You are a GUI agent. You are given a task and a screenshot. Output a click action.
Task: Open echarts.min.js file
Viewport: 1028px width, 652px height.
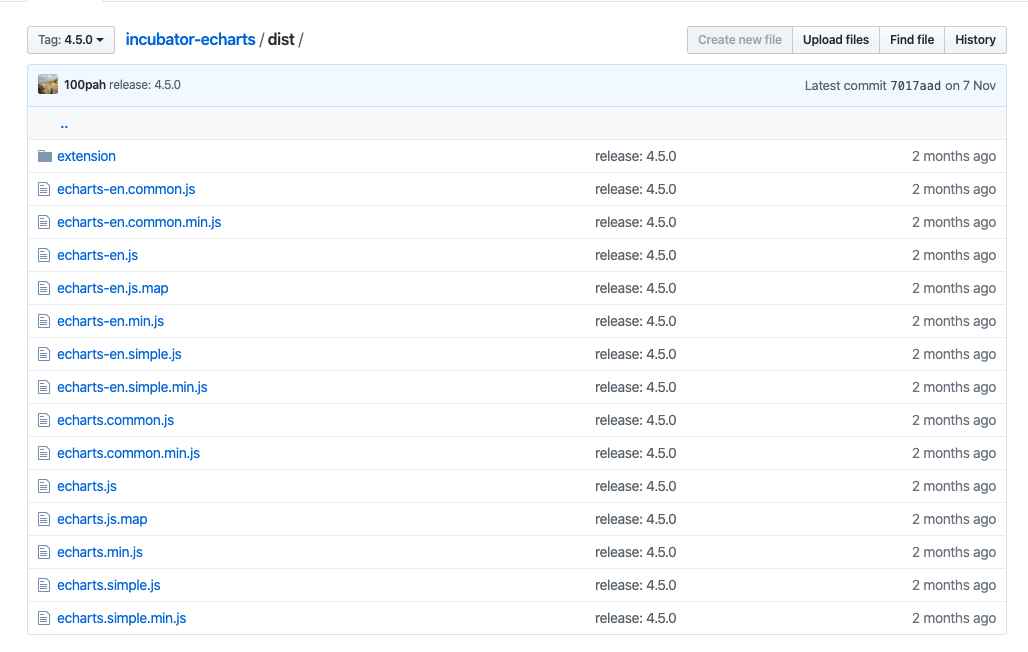pyautogui.click(x=100, y=552)
